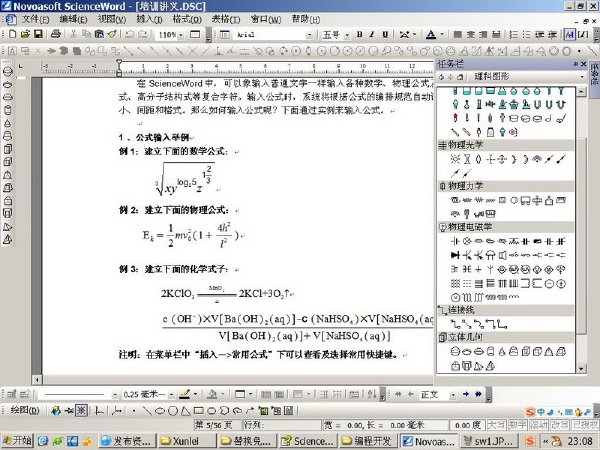600x450 pixels.
Task: Select the spring icon in 物理力学
Action: click(467, 200)
